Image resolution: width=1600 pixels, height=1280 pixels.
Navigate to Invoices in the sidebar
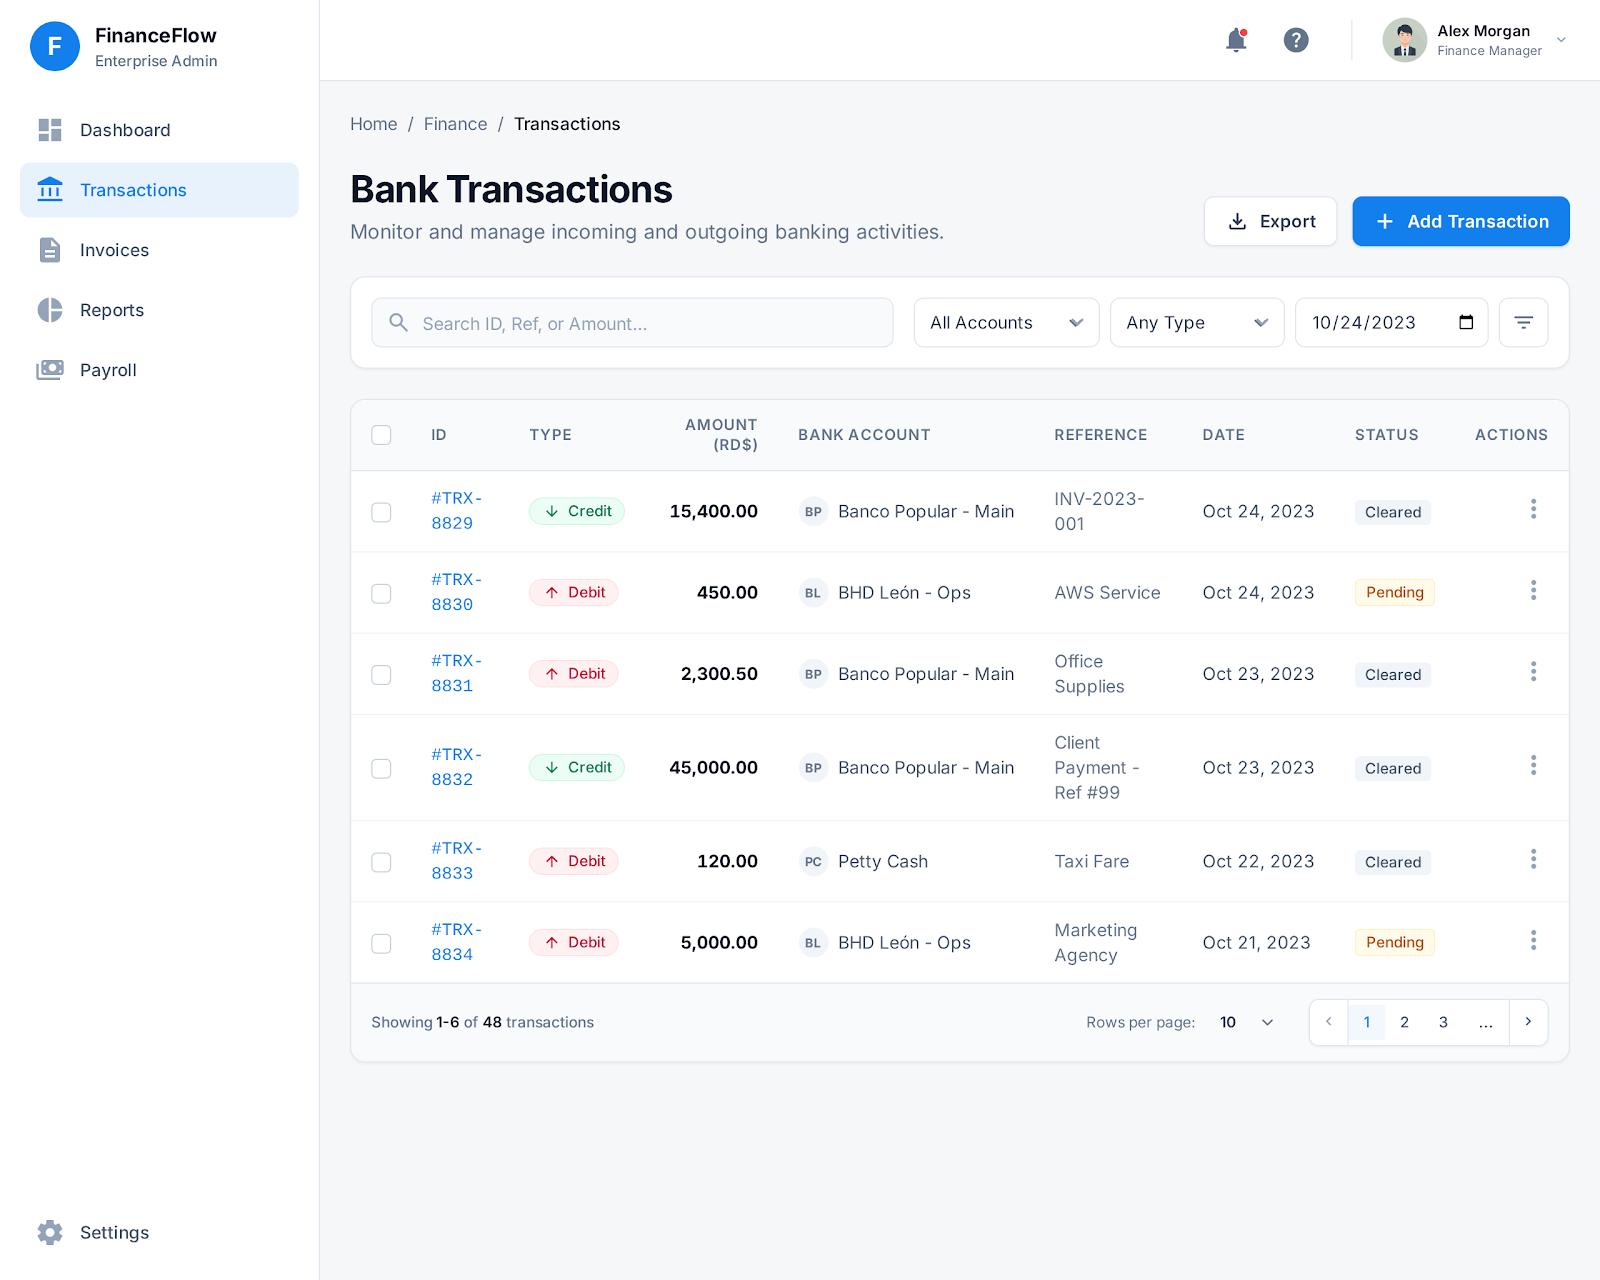tap(114, 250)
